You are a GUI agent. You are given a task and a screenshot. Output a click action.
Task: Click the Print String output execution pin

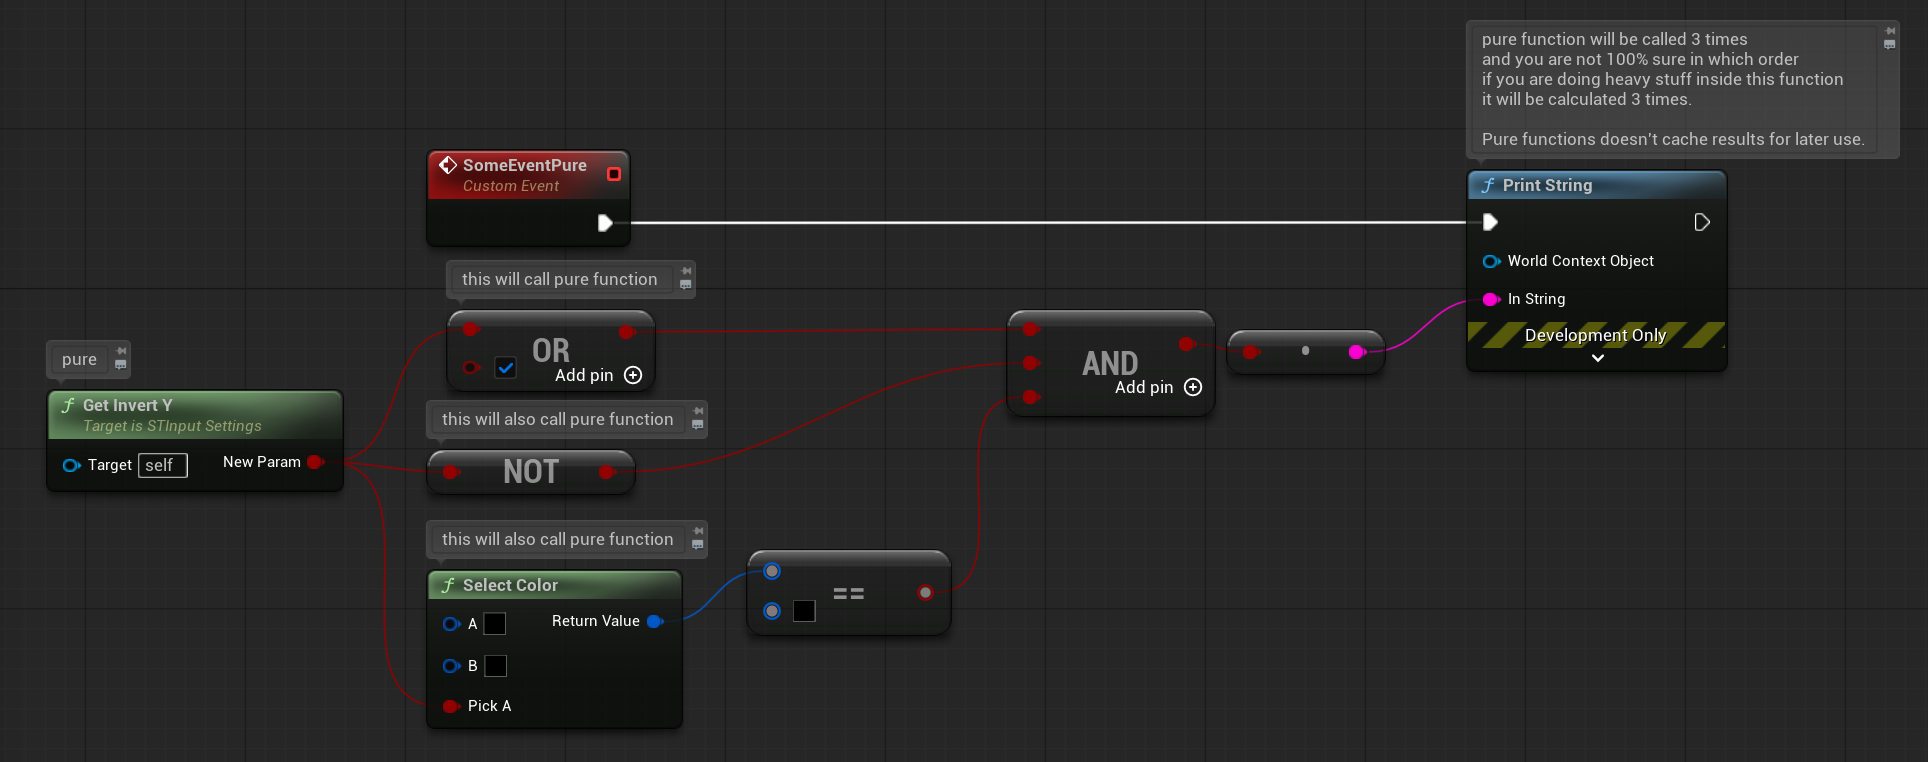pyautogui.click(x=1702, y=222)
